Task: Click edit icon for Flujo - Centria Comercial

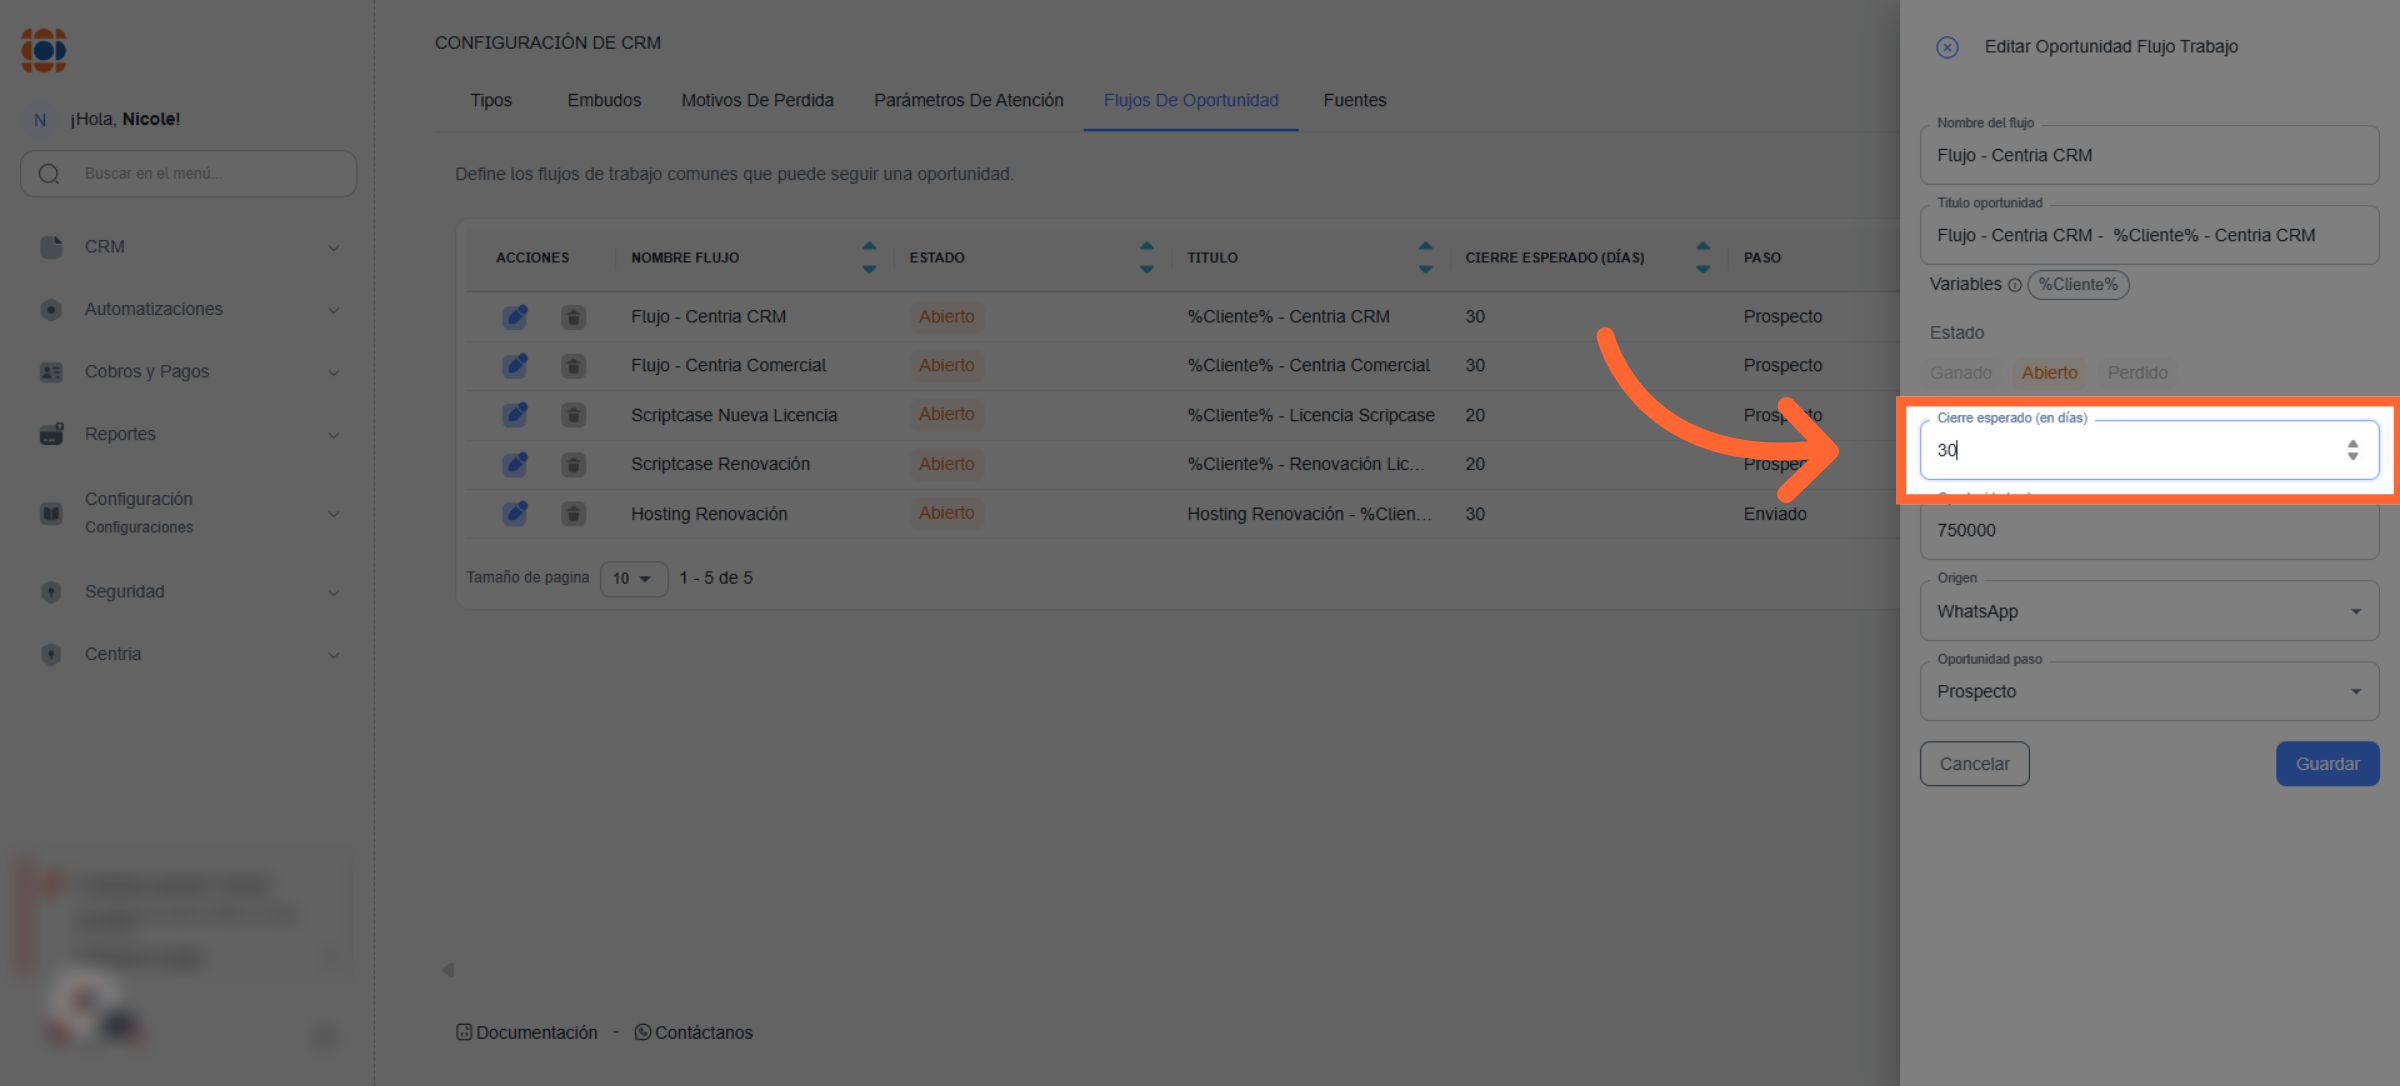Action: 515,366
